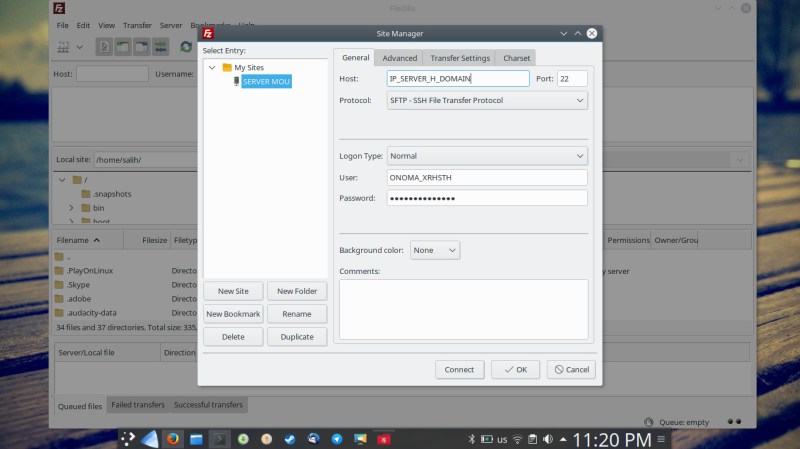Click the New Bookmark button
This screenshot has width=800, height=449.
click(233, 314)
